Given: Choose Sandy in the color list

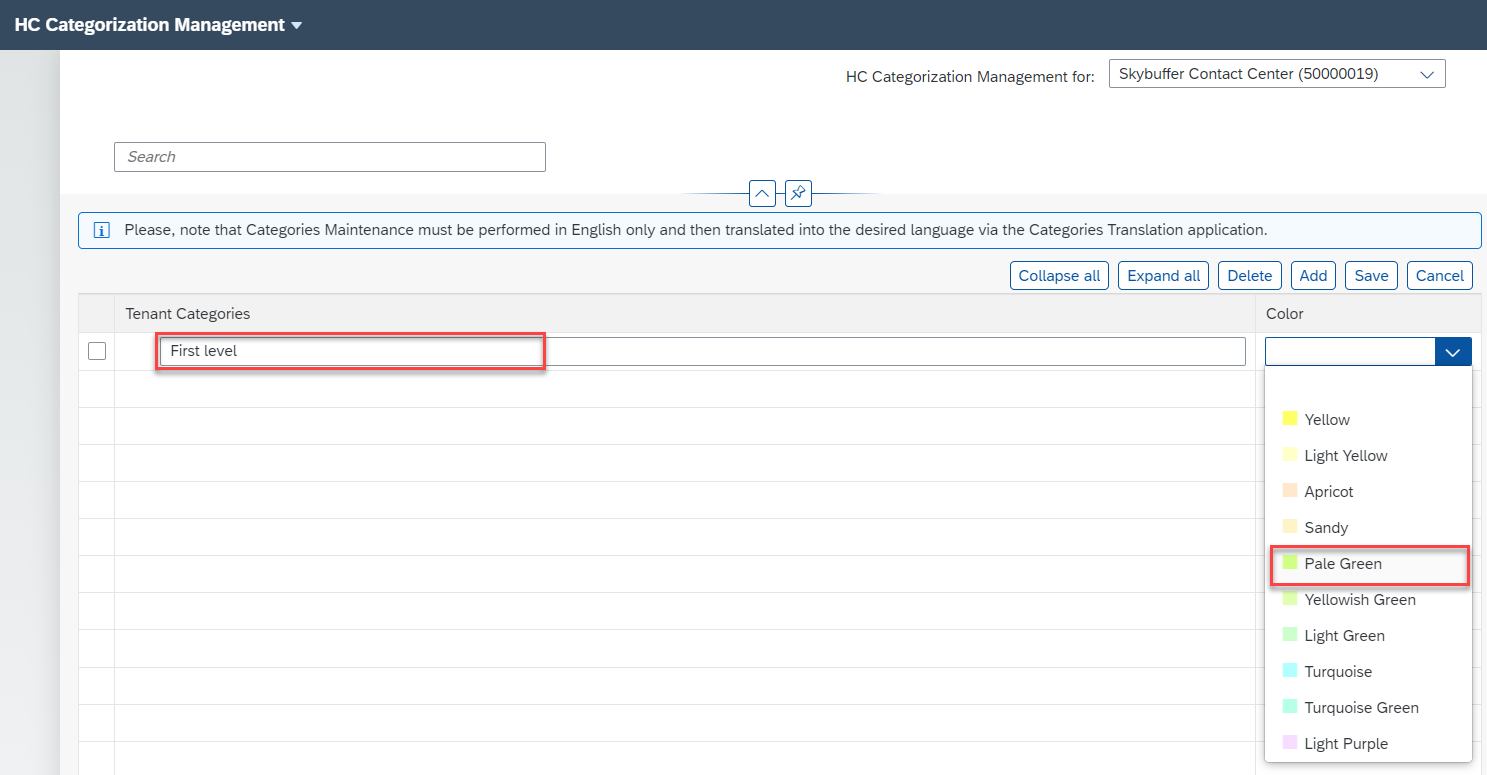Looking at the screenshot, I should coord(1368,527).
